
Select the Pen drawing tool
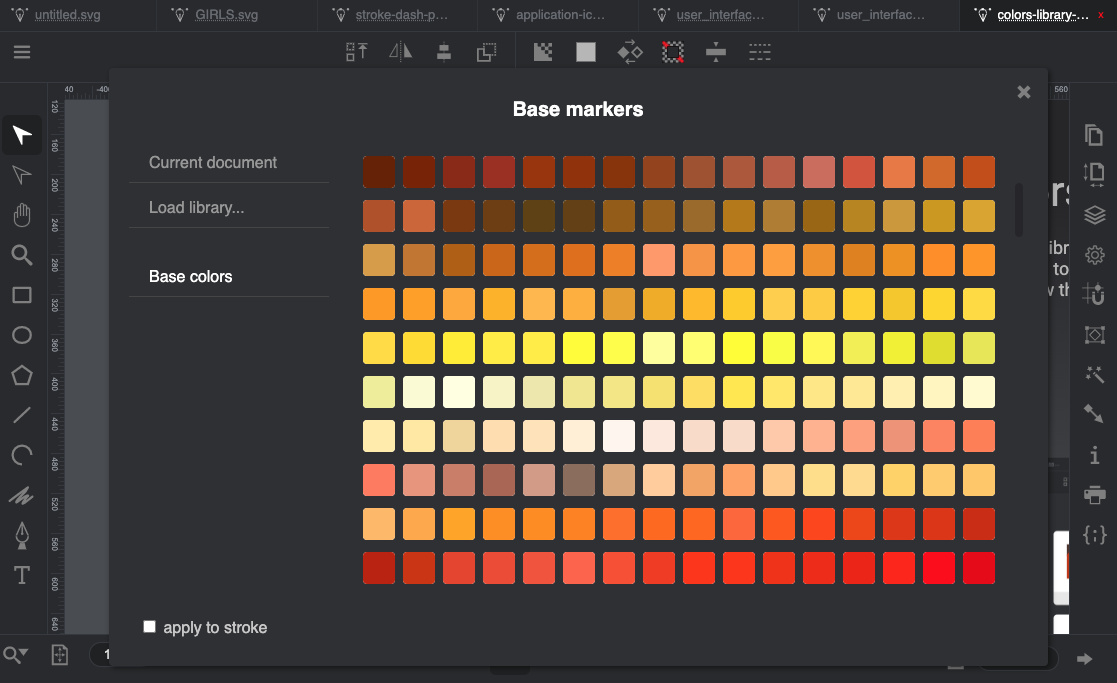point(22,535)
